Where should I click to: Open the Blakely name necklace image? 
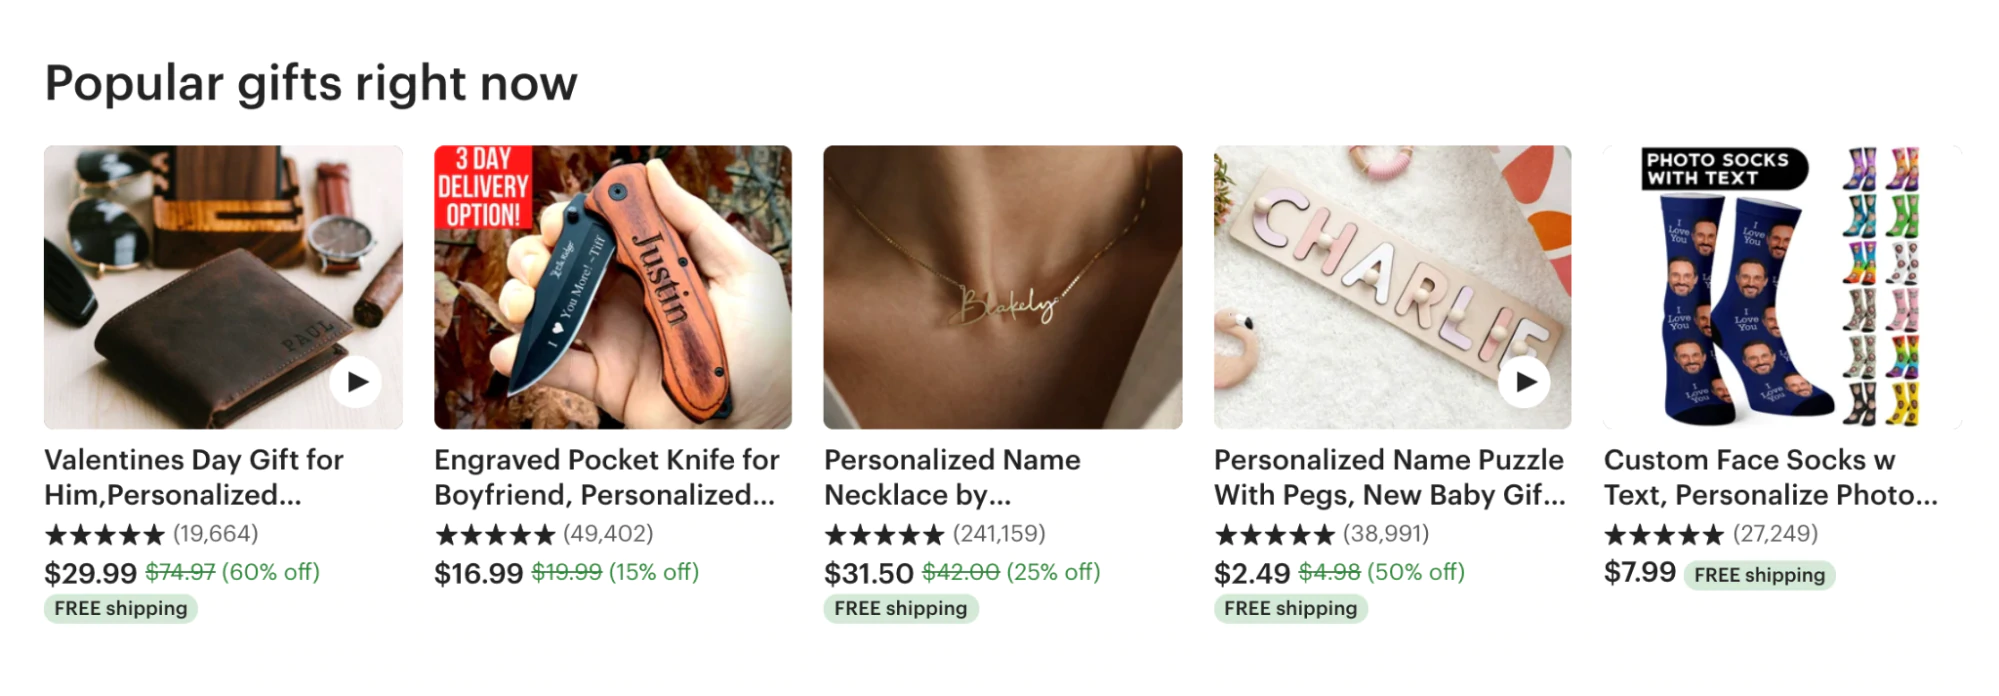(x=1002, y=287)
